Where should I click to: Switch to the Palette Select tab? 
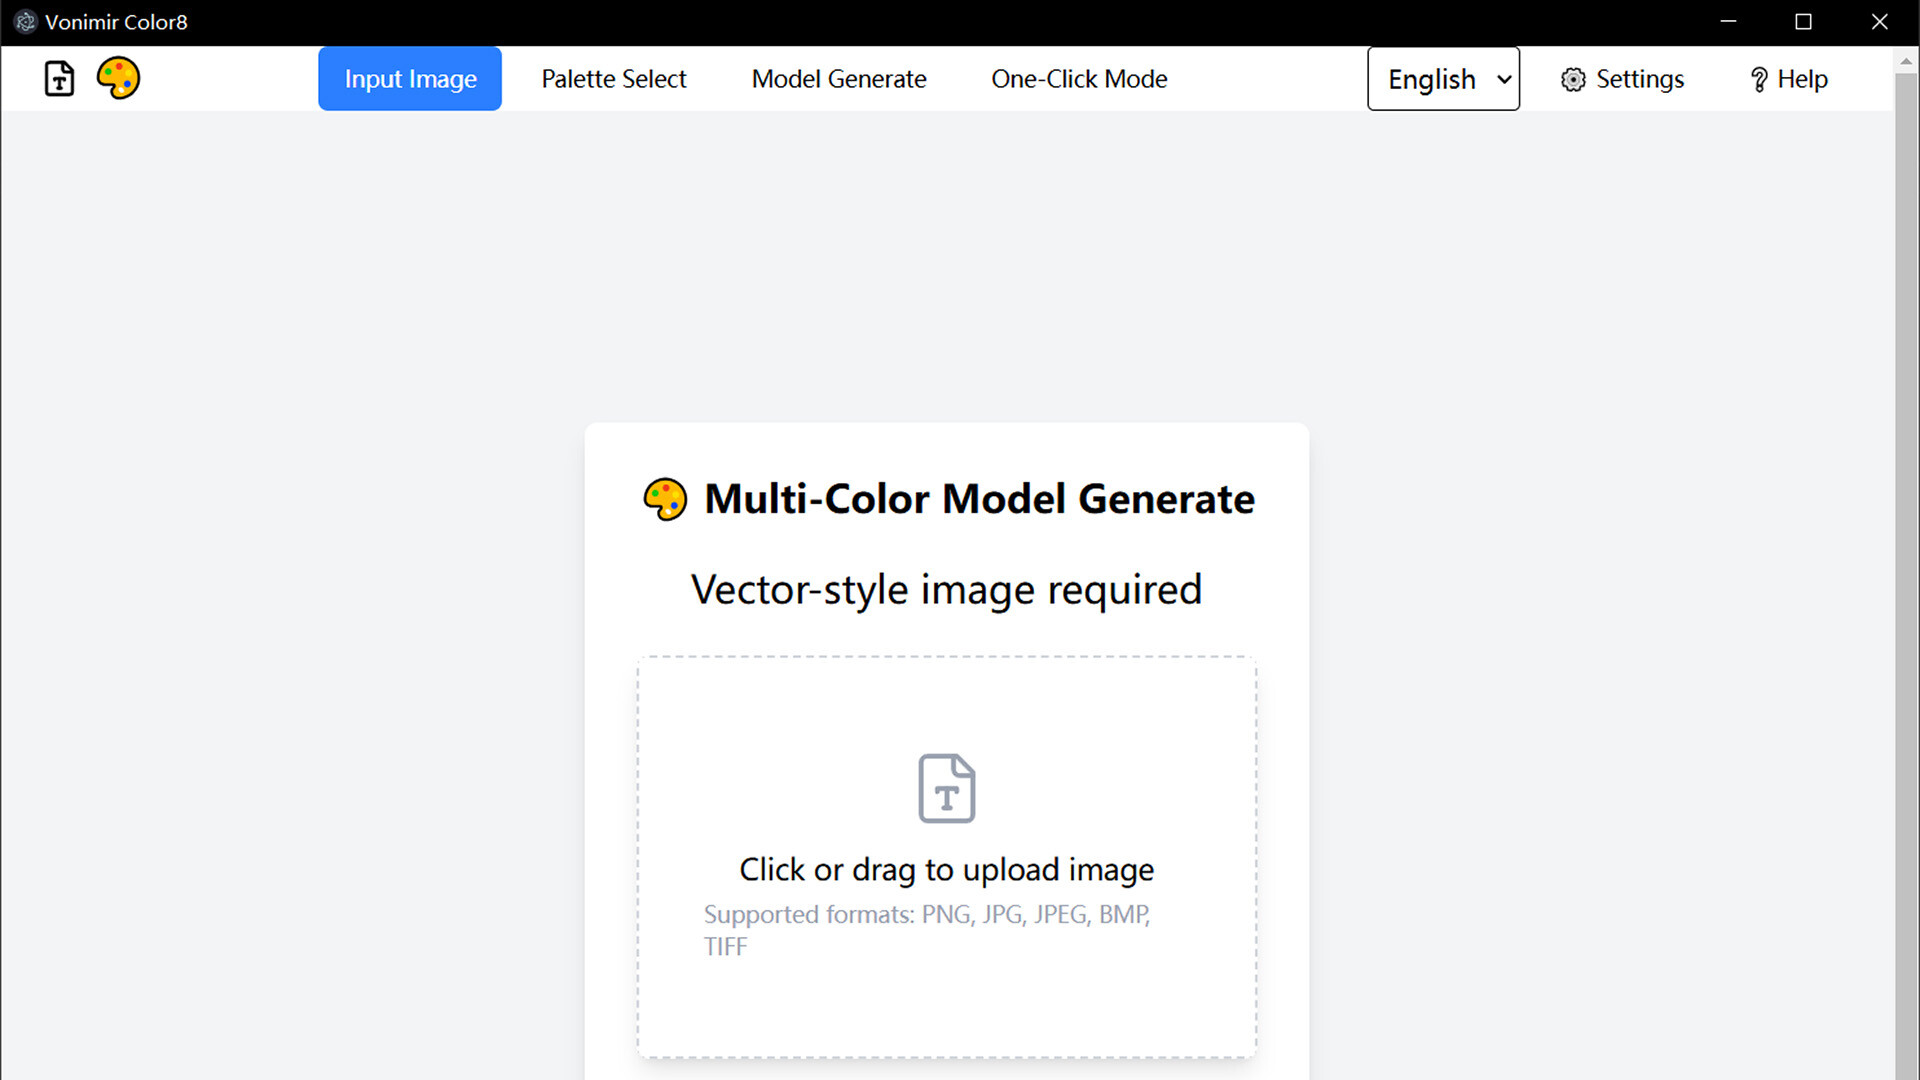(613, 79)
